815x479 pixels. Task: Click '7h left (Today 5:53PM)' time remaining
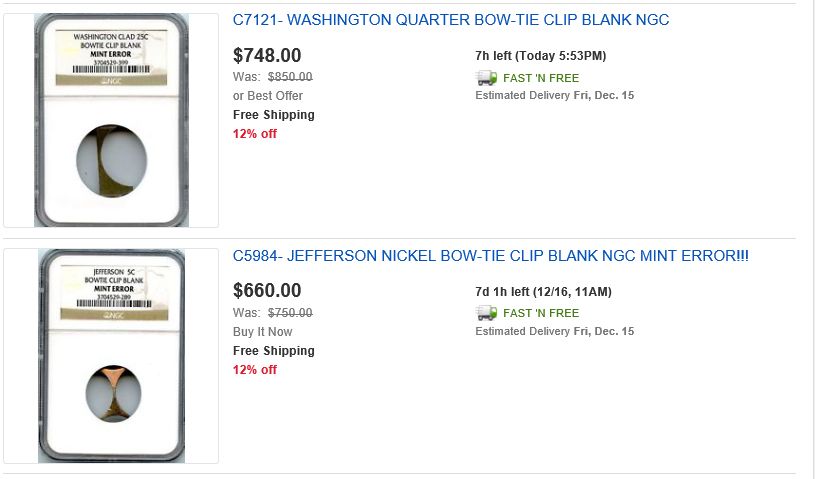[541, 56]
